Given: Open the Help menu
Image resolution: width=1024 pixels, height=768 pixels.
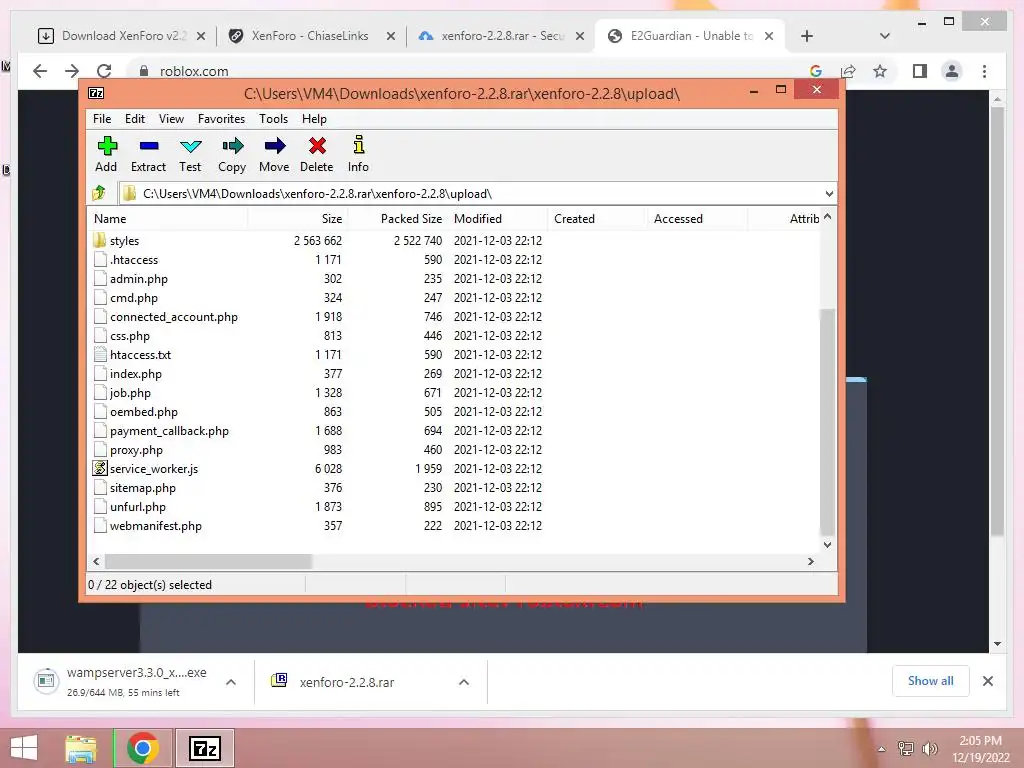Looking at the screenshot, I should tap(314, 119).
